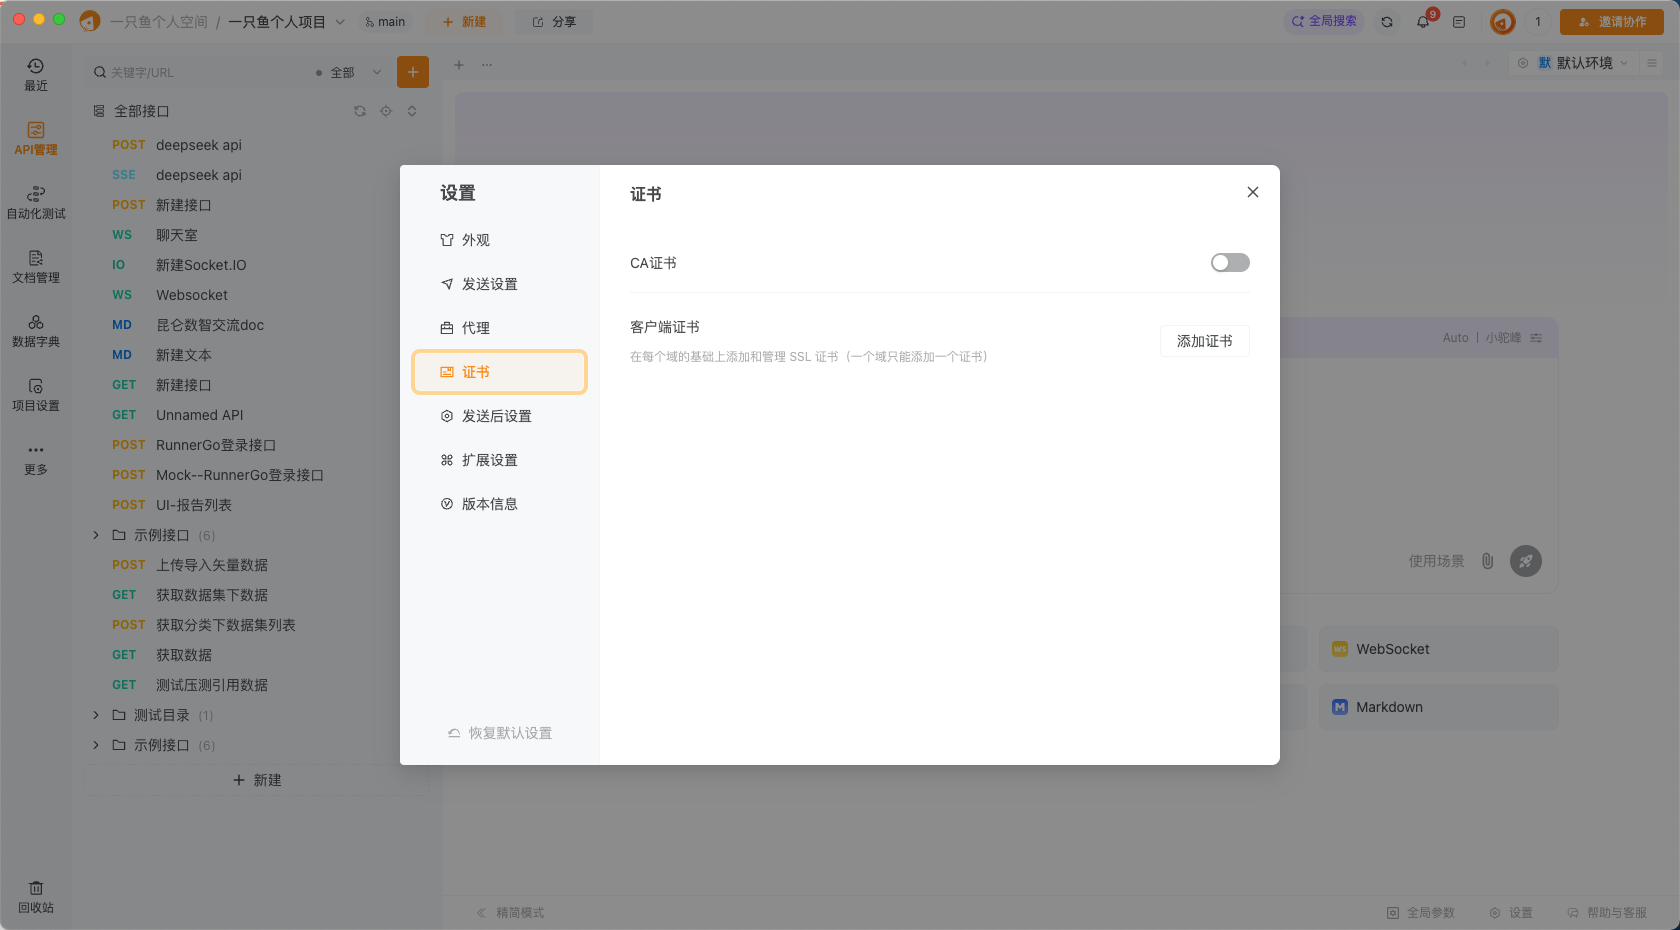1680x930 pixels.
Task: Switch to 发送设置 settings tab
Action: pyautogui.click(x=489, y=284)
